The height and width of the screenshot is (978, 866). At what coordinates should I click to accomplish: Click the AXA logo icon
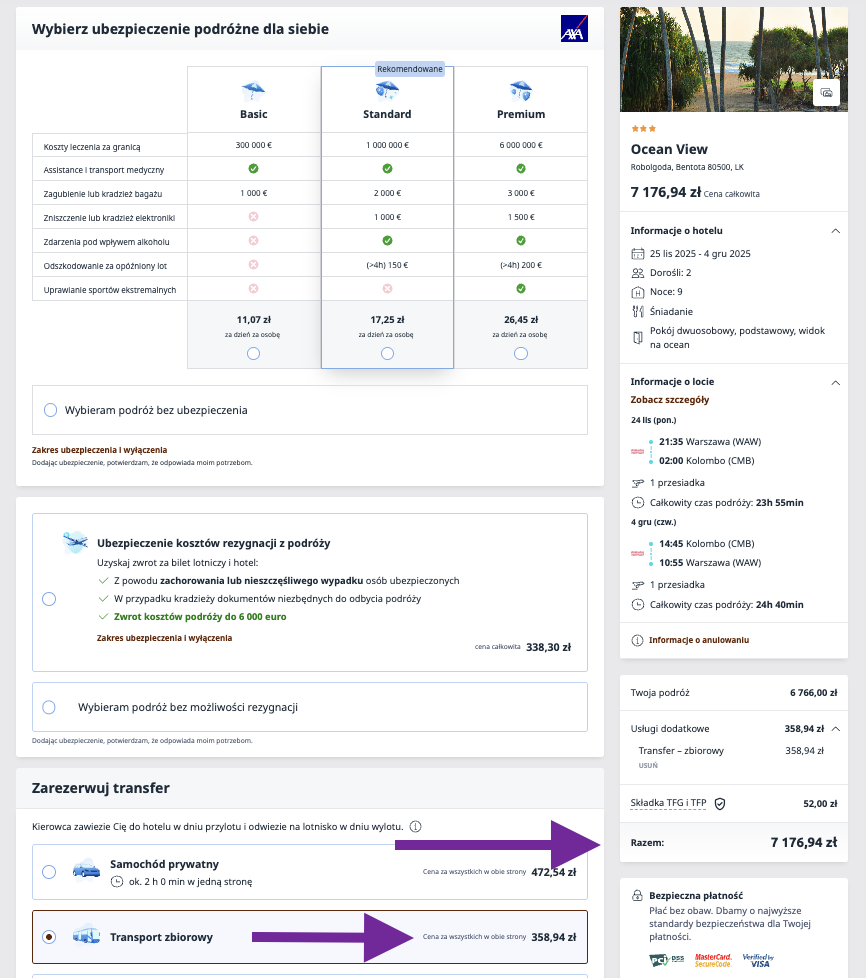point(572,28)
